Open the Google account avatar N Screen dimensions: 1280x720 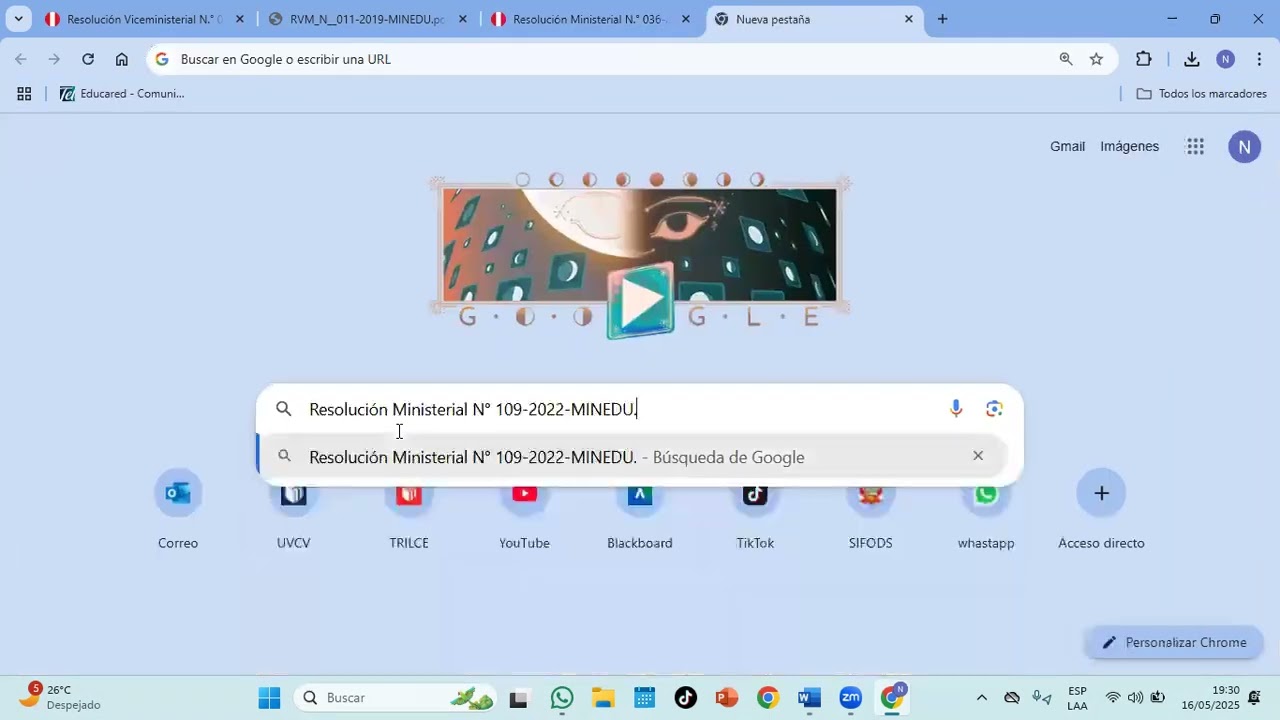click(1244, 147)
